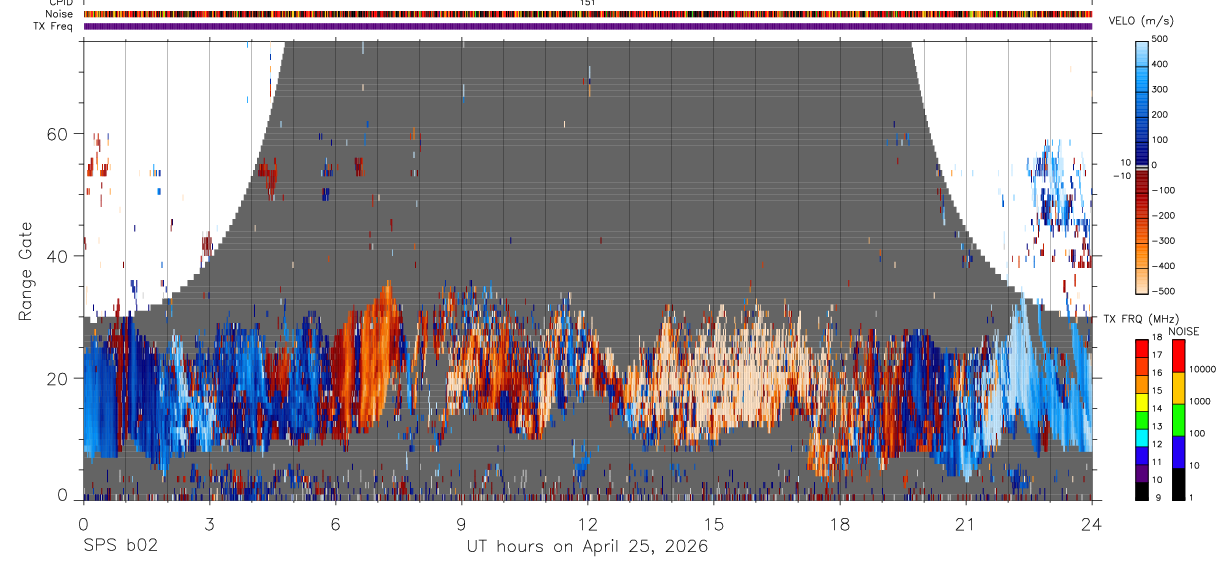Click the purple swatch in TX FRQ legend
The height and width of the screenshot is (567, 1228).
pyautogui.click(x=1141, y=473)
